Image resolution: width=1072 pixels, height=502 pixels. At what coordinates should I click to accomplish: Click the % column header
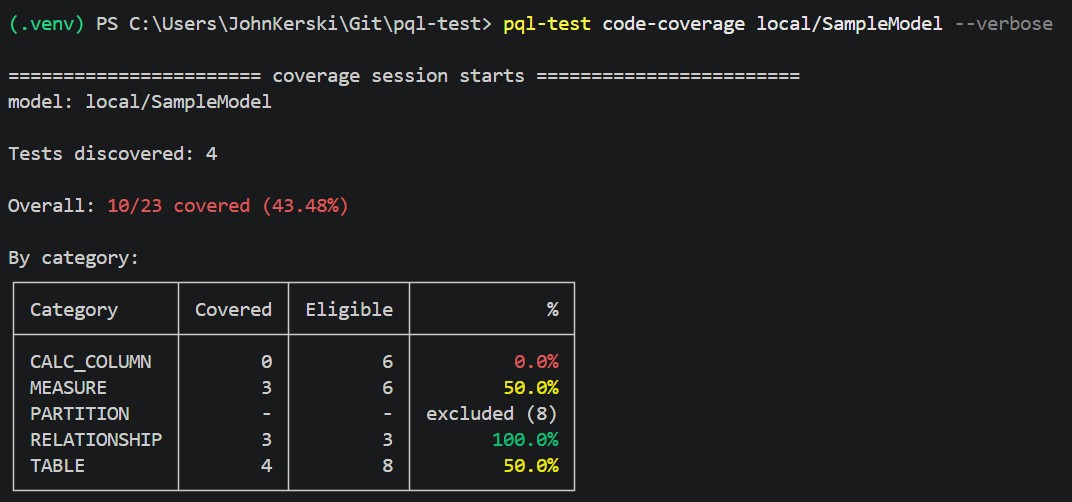(552, 309)
